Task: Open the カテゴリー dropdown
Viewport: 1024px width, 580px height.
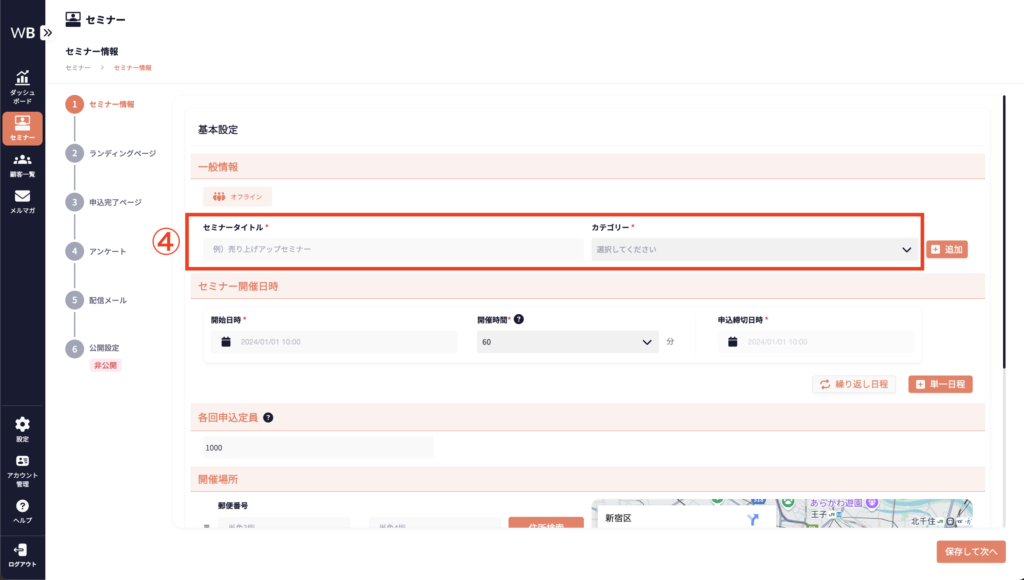Action: [x=753, y=249]
